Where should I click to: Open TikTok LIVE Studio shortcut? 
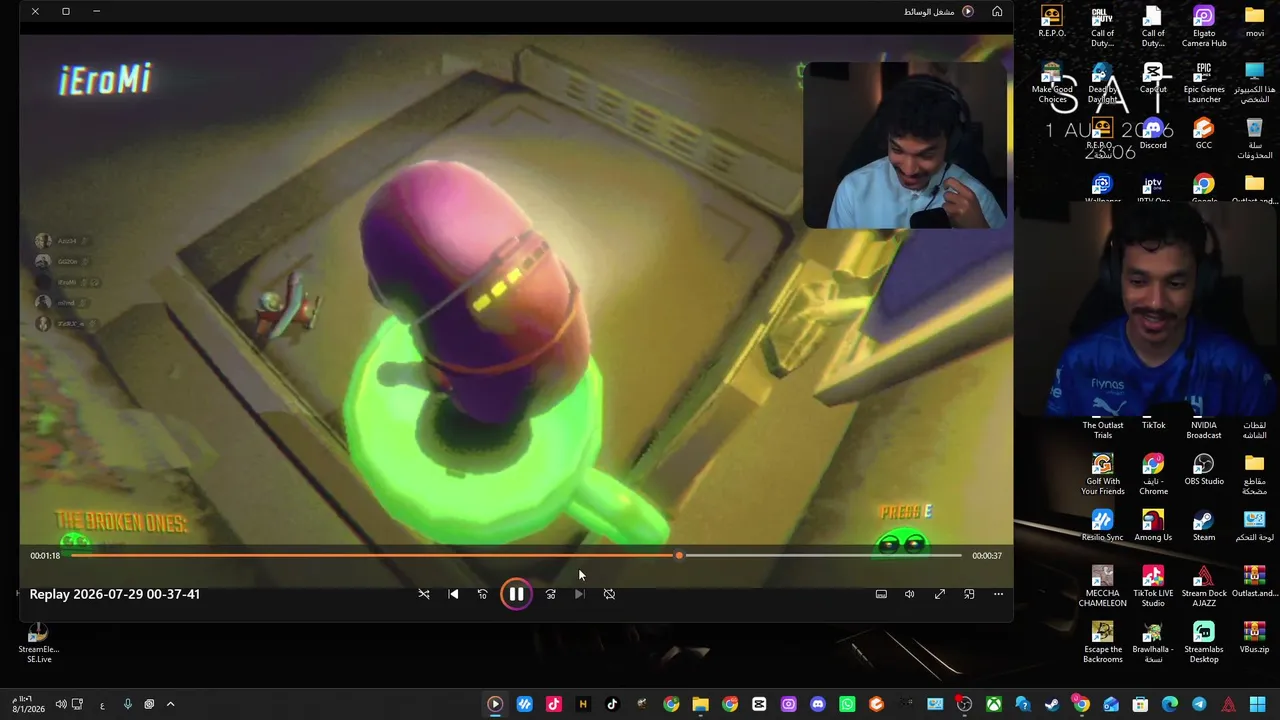click(1153, 587)
